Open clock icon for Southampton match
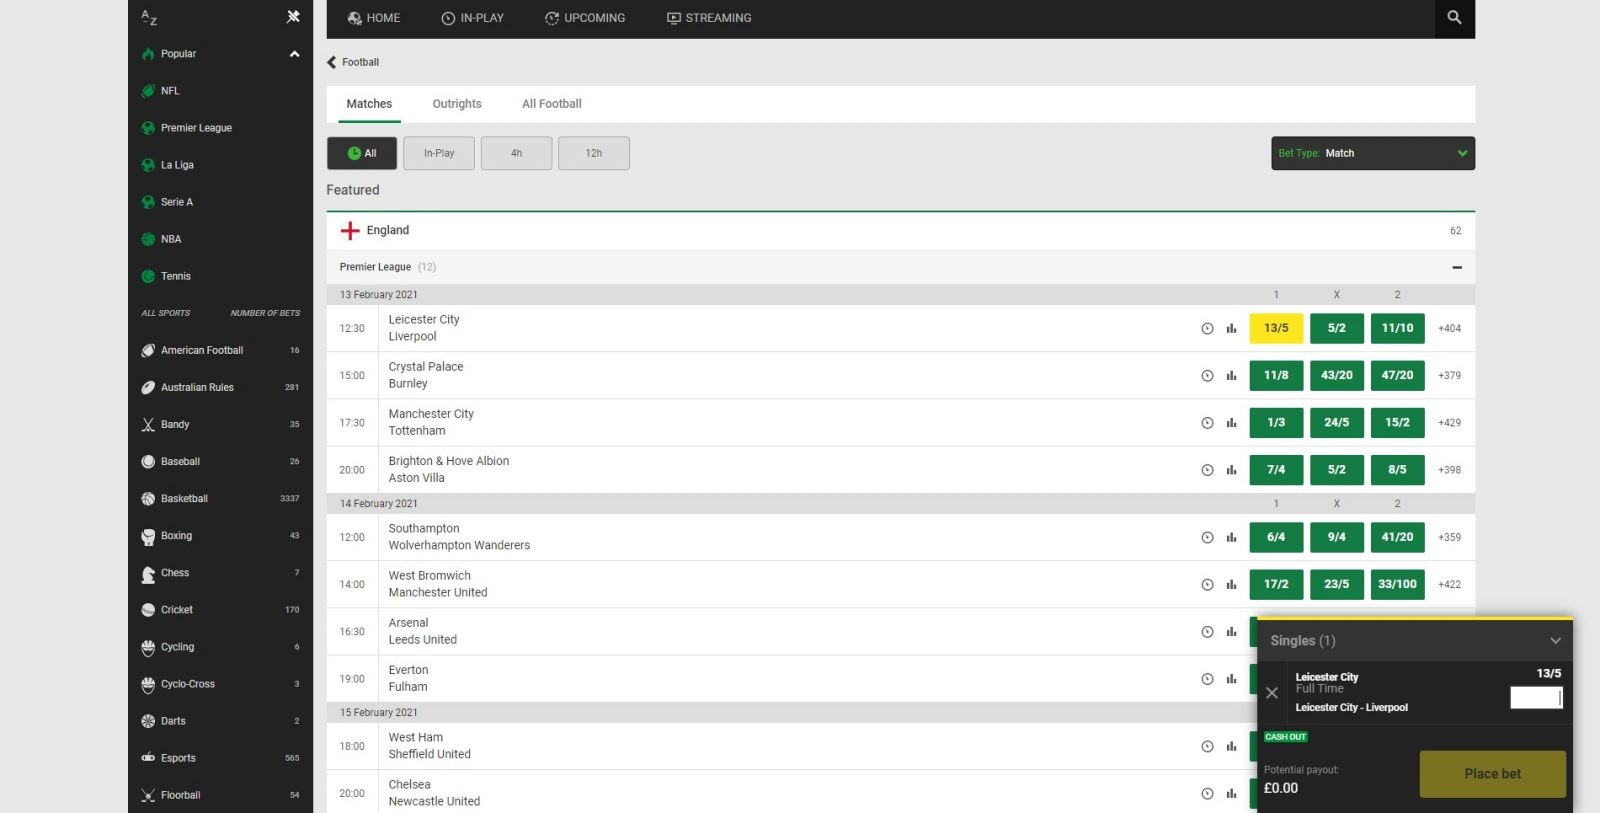This screenshot has width=1600, height=813. [x=1207, y=537]
